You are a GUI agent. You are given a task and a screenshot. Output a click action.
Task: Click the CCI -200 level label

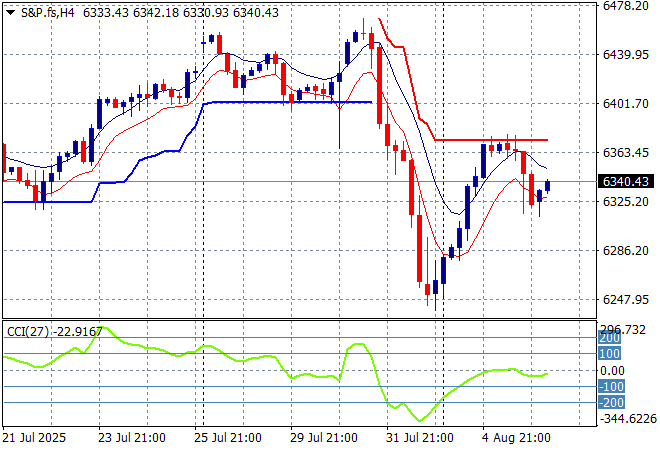point(611,402)
